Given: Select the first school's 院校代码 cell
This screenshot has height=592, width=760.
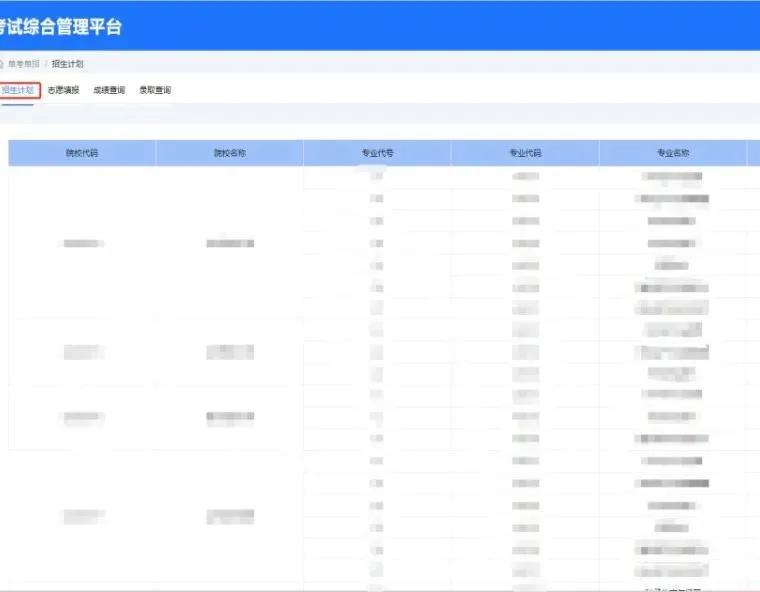Looking at the screenshot, I should click(82, 243).
